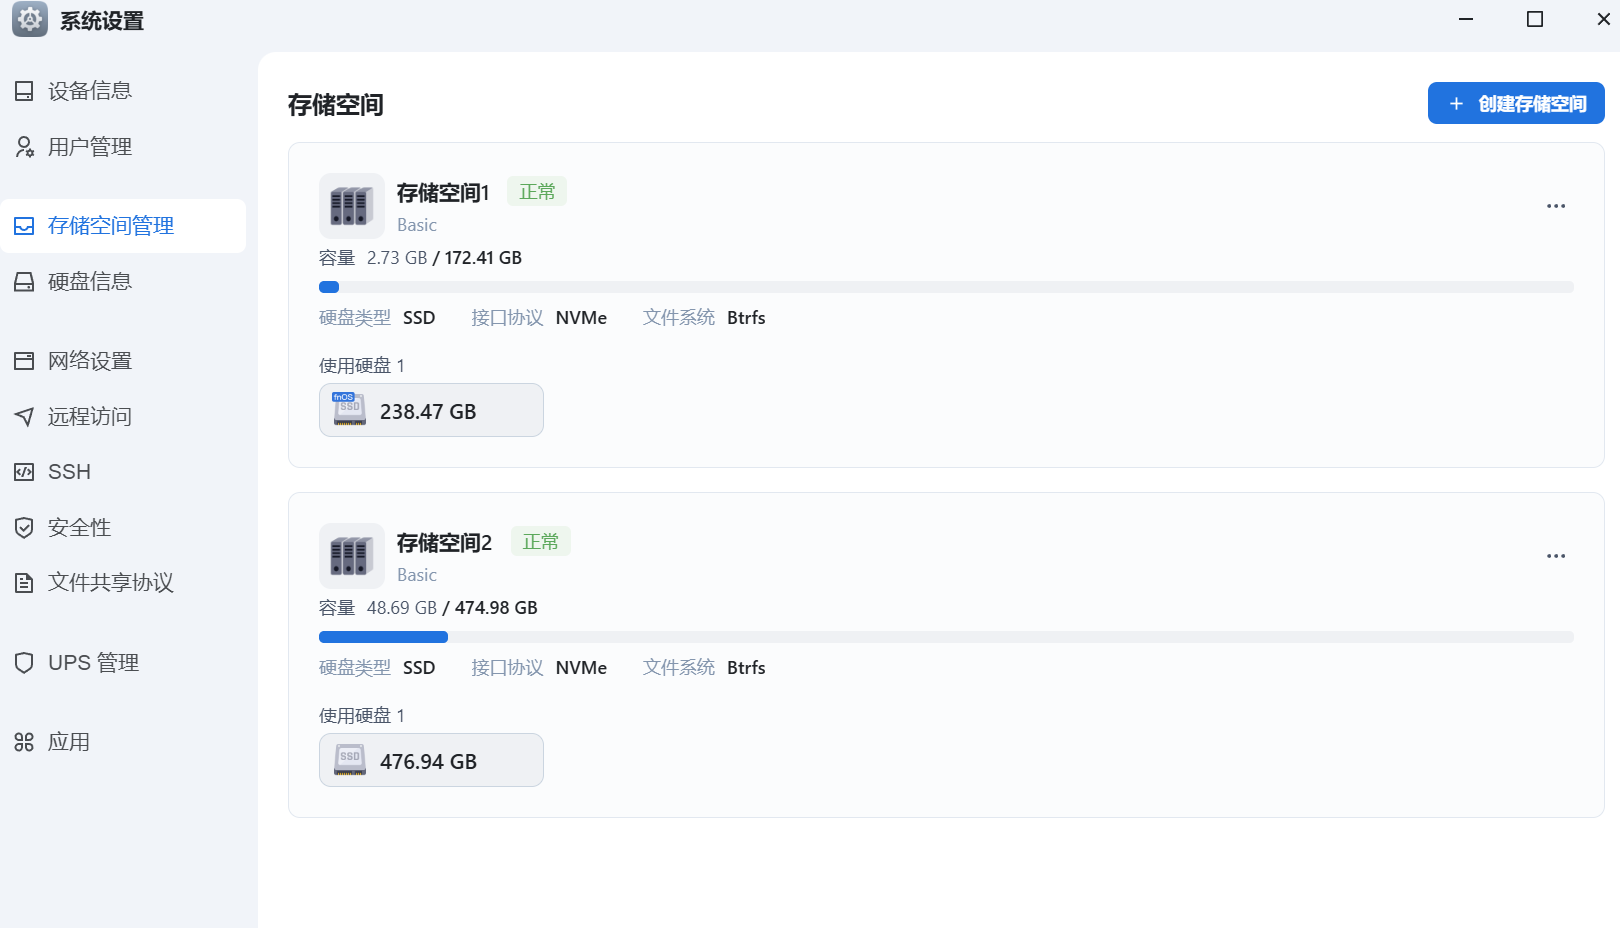Open the 设备信息 sidebar icon
Image resolution: width=1620 pixels, height=928 pixels.
click(x=24, y=91)
